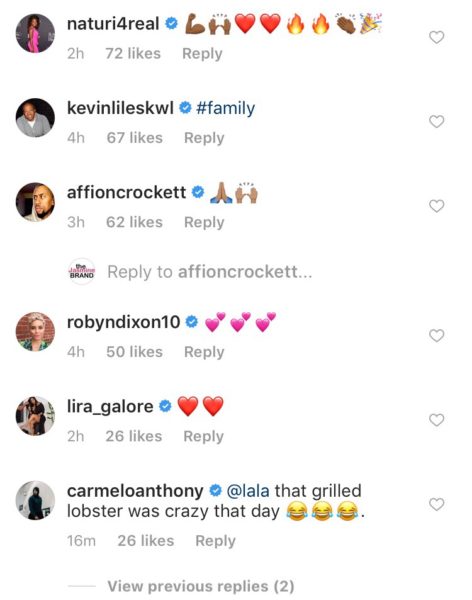
Task: Open carmeloanthony's profile avatar
Action: (x=35, y=500)
